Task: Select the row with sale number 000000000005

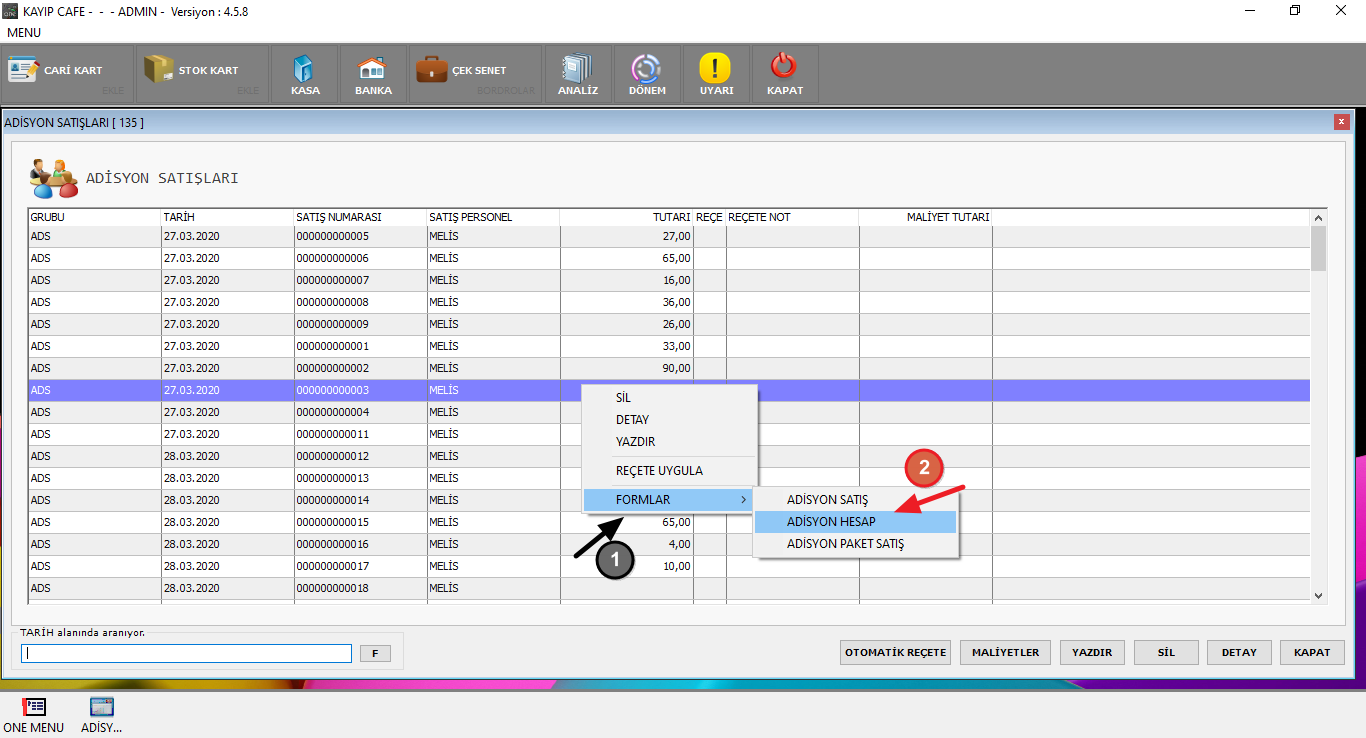Action: 669,236
